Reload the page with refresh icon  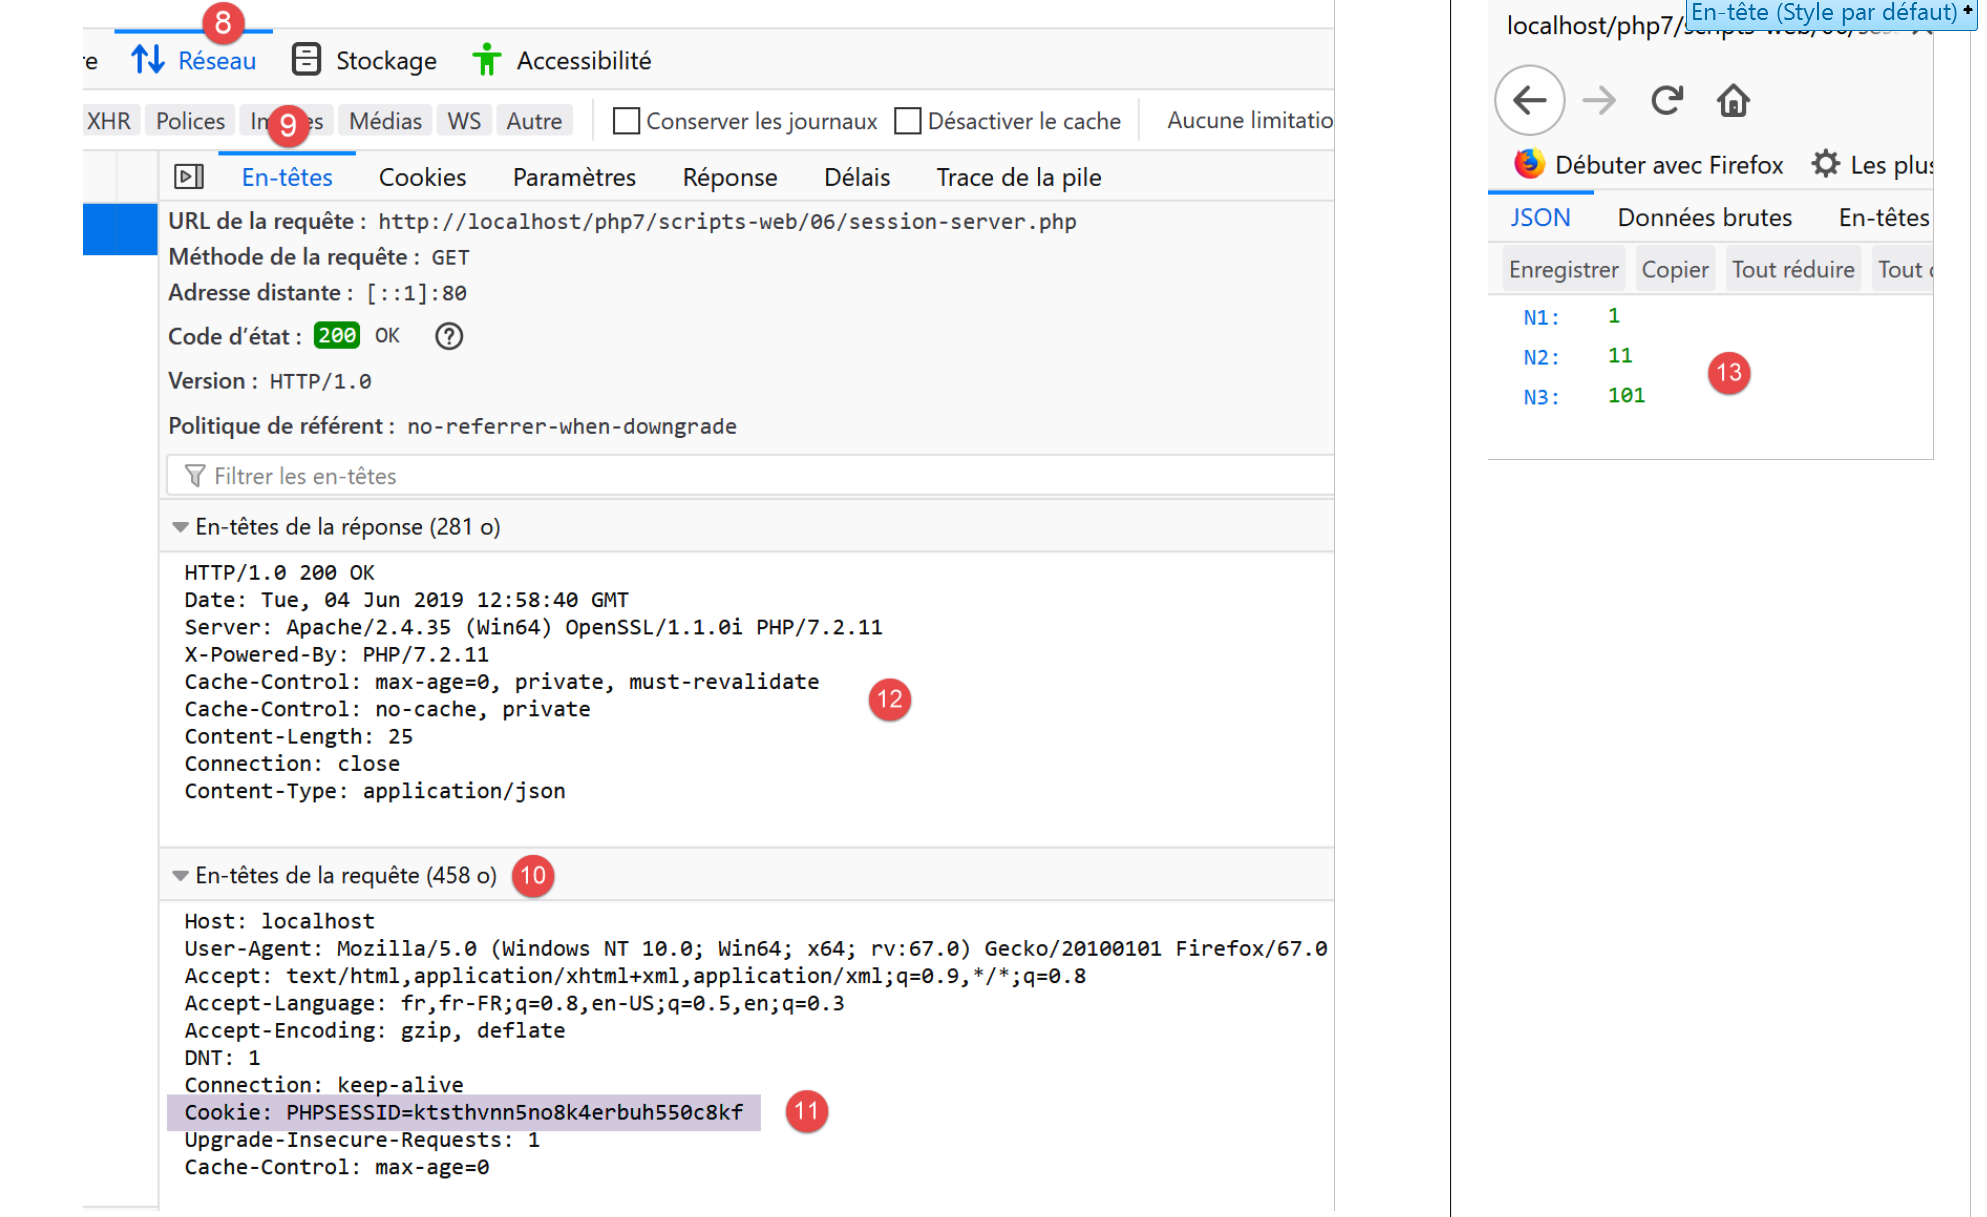[x=1666, y=101]
